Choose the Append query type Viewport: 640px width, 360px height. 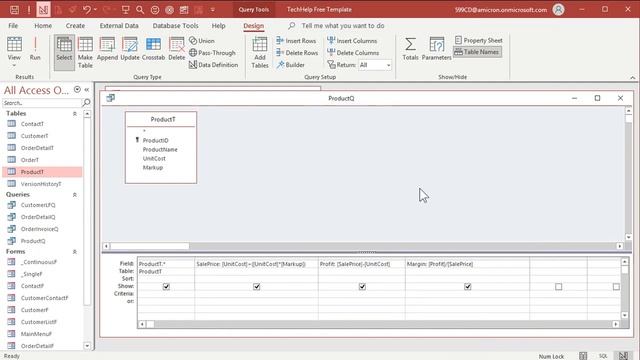[x=107, y=49]
